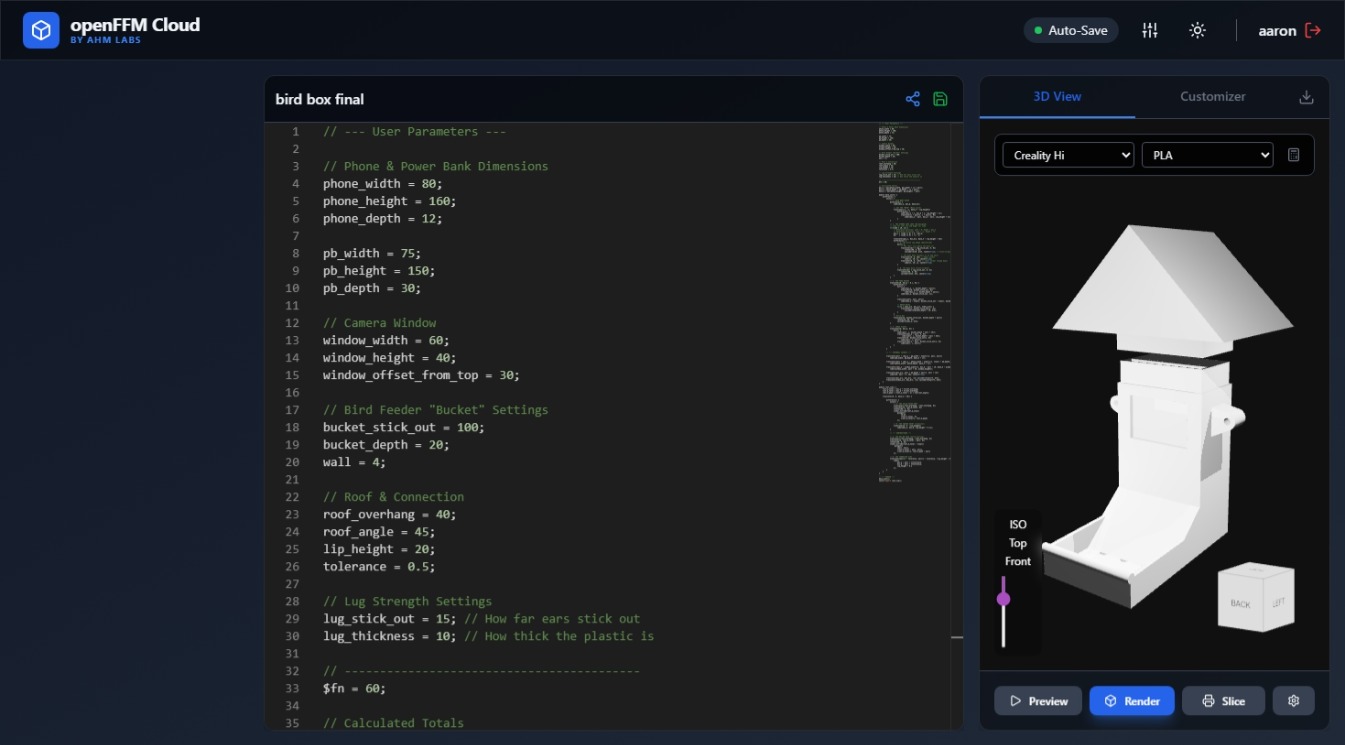
Task: Open slicer settings with the gear icon
Action: [1293, 700]
